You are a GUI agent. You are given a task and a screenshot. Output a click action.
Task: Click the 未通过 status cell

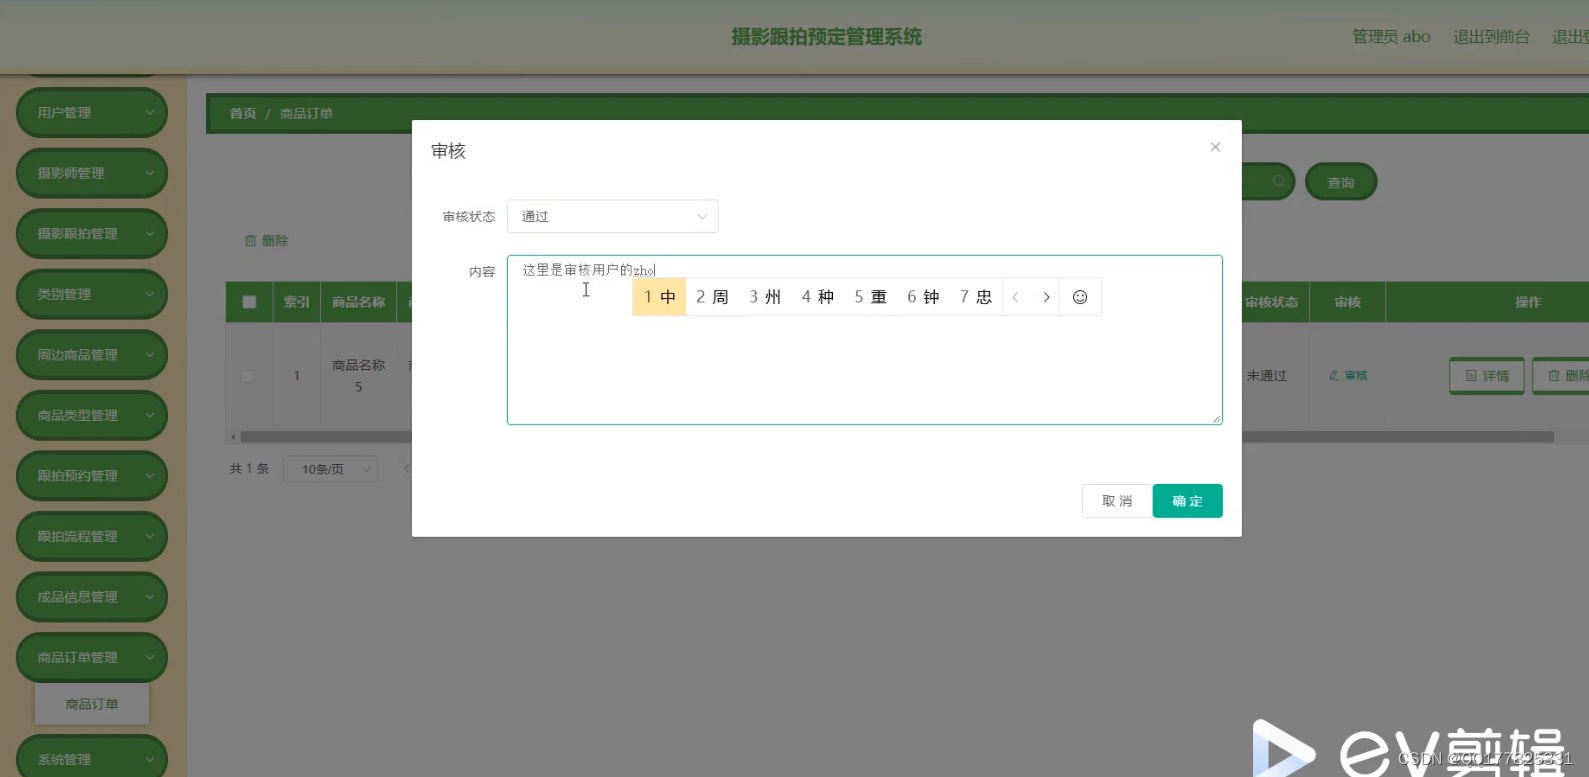[1267, 376]
